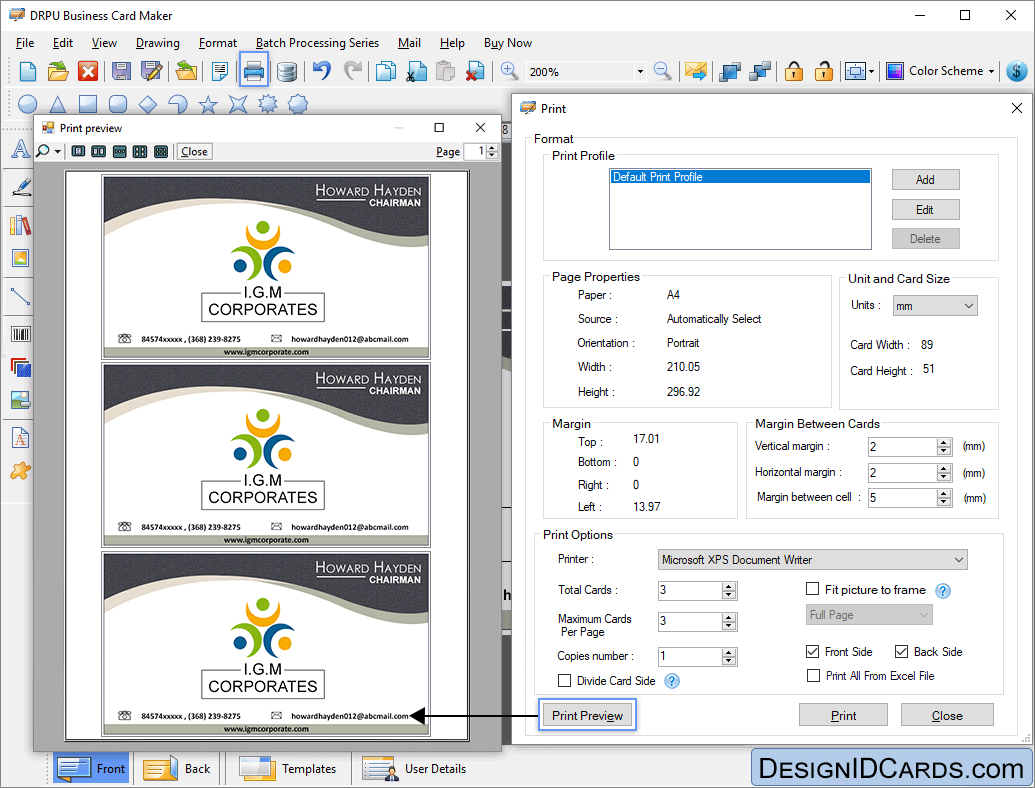This screenshot has width=1035, height=788.
Task: Enable the Divide Card Side checkbox
Action: pyautogui.click(x=564, y=680)
